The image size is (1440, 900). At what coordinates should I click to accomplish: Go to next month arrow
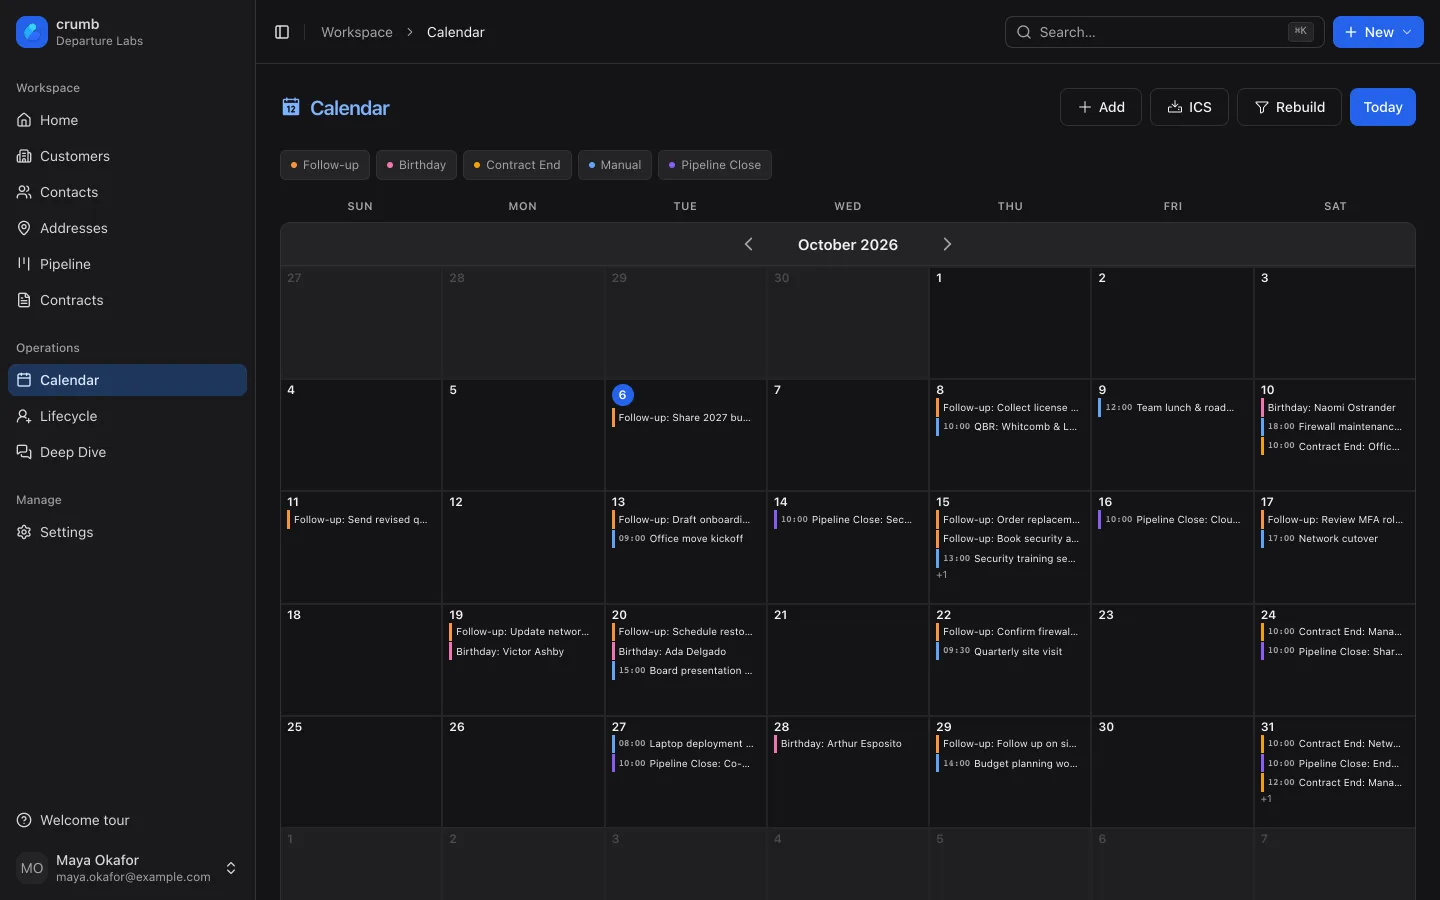947,244
